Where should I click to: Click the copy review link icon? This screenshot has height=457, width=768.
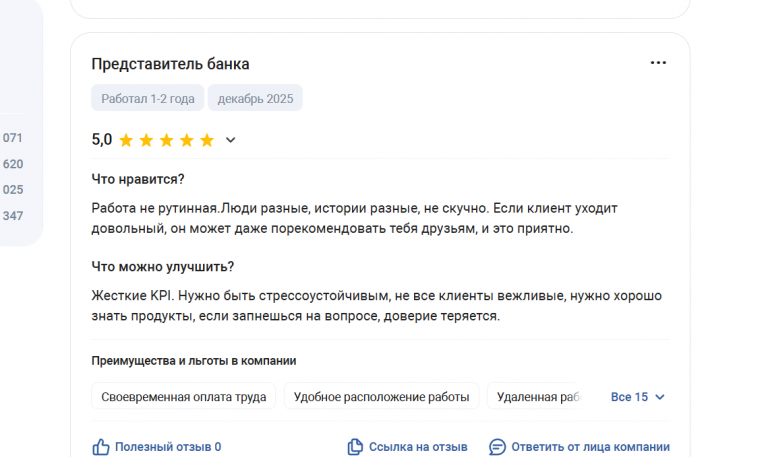pos(355,447)
